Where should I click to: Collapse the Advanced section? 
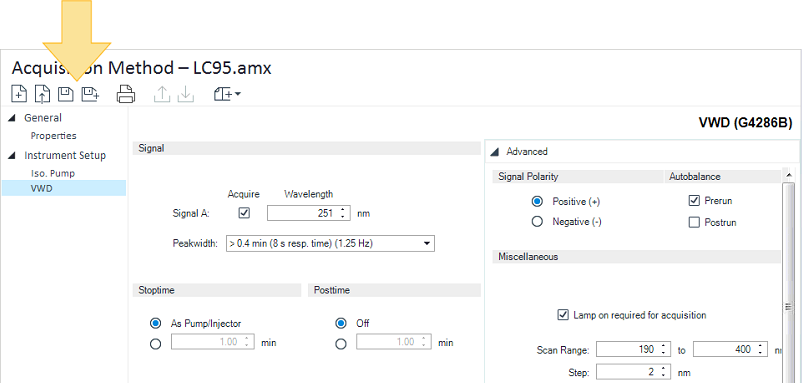495,152
